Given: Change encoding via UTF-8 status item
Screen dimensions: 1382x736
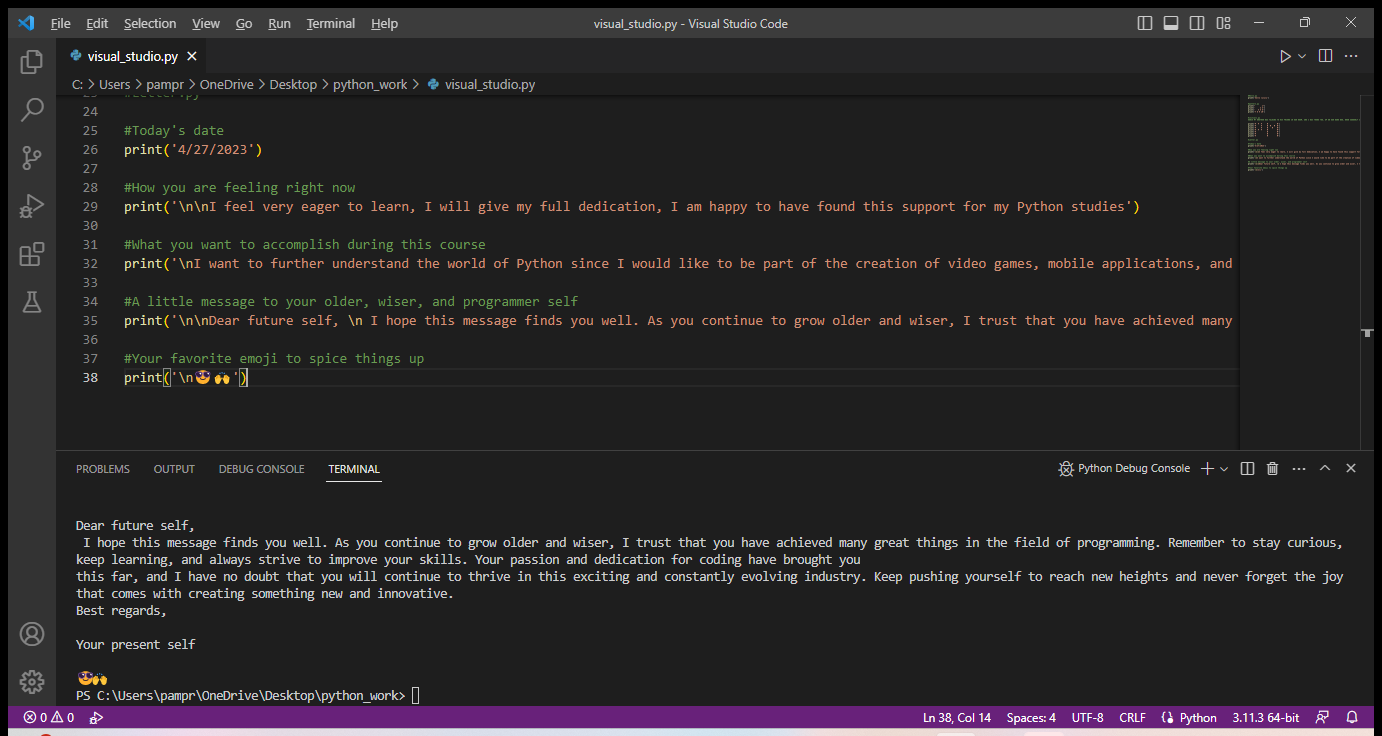Looking at the screenshot, I should (1088, 717).
